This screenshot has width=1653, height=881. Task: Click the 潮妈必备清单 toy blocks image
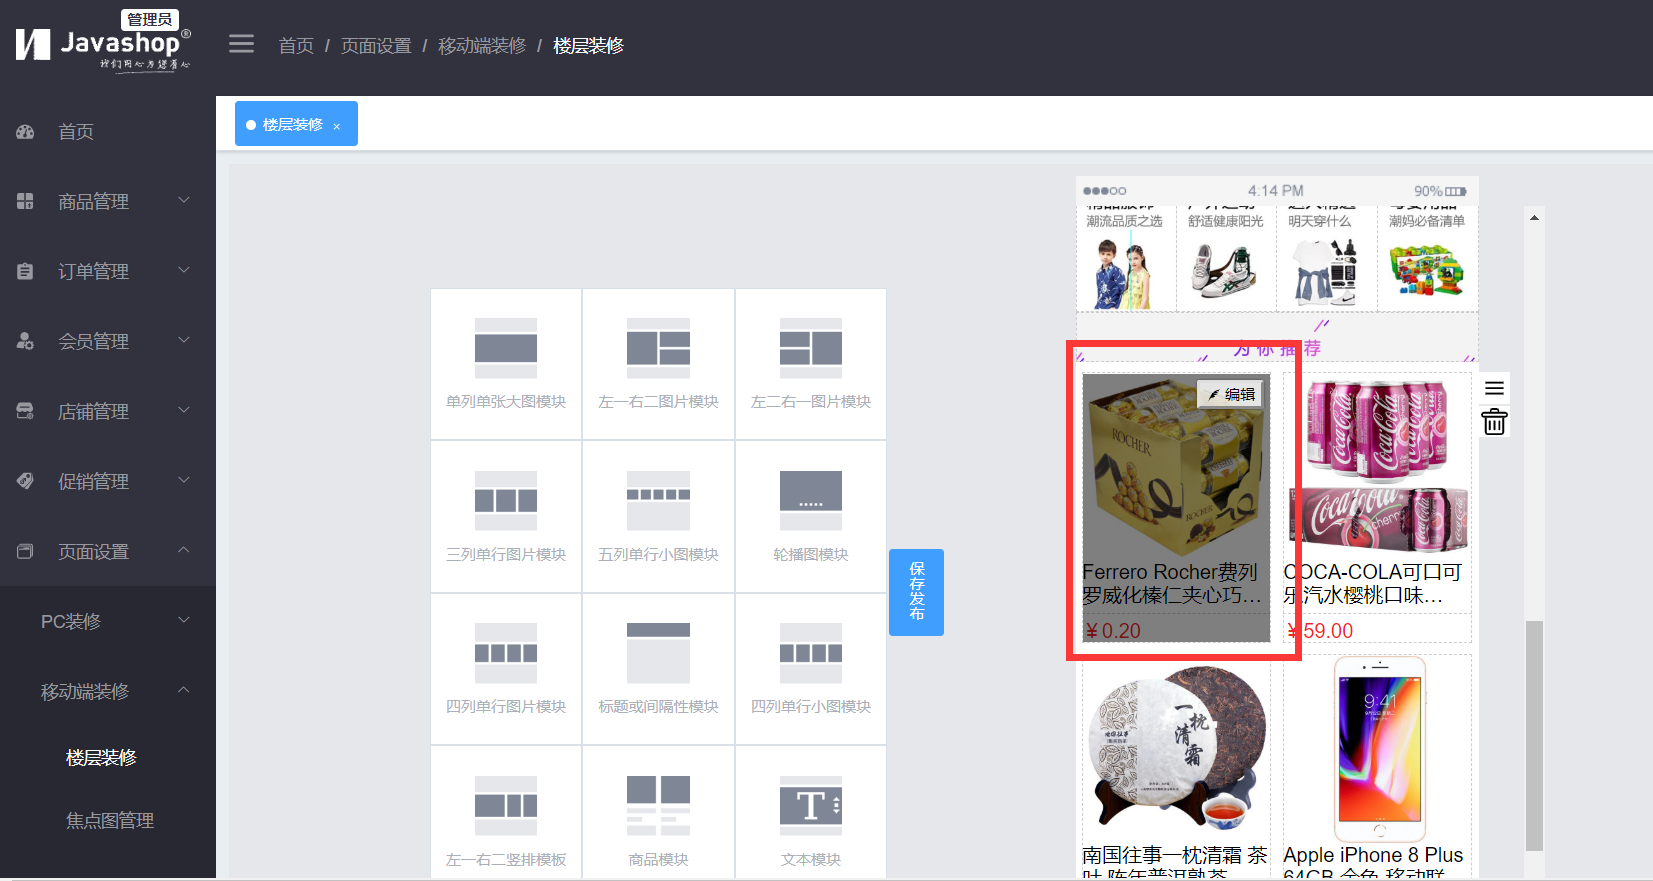[1427, 272]
